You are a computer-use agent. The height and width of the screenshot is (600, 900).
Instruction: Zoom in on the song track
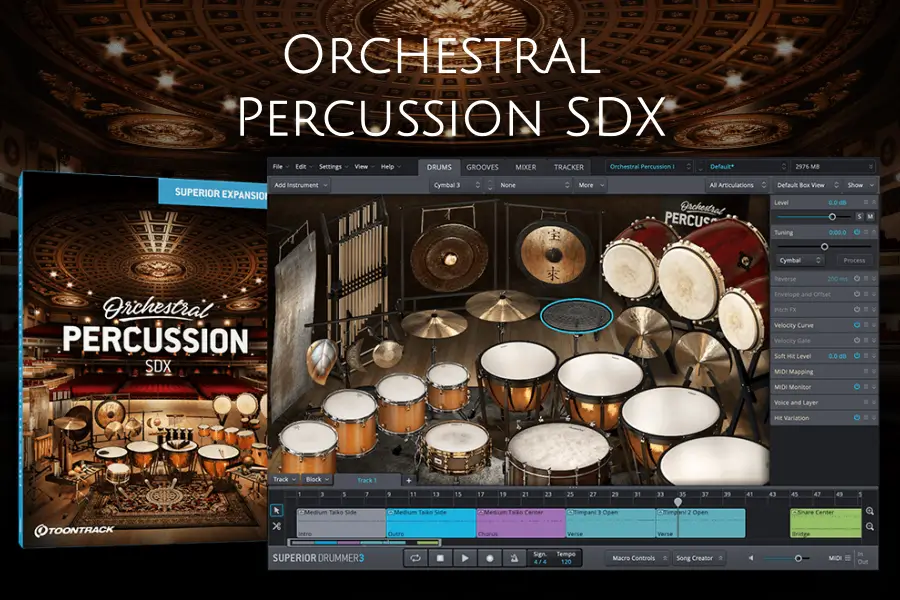point(870,510)
